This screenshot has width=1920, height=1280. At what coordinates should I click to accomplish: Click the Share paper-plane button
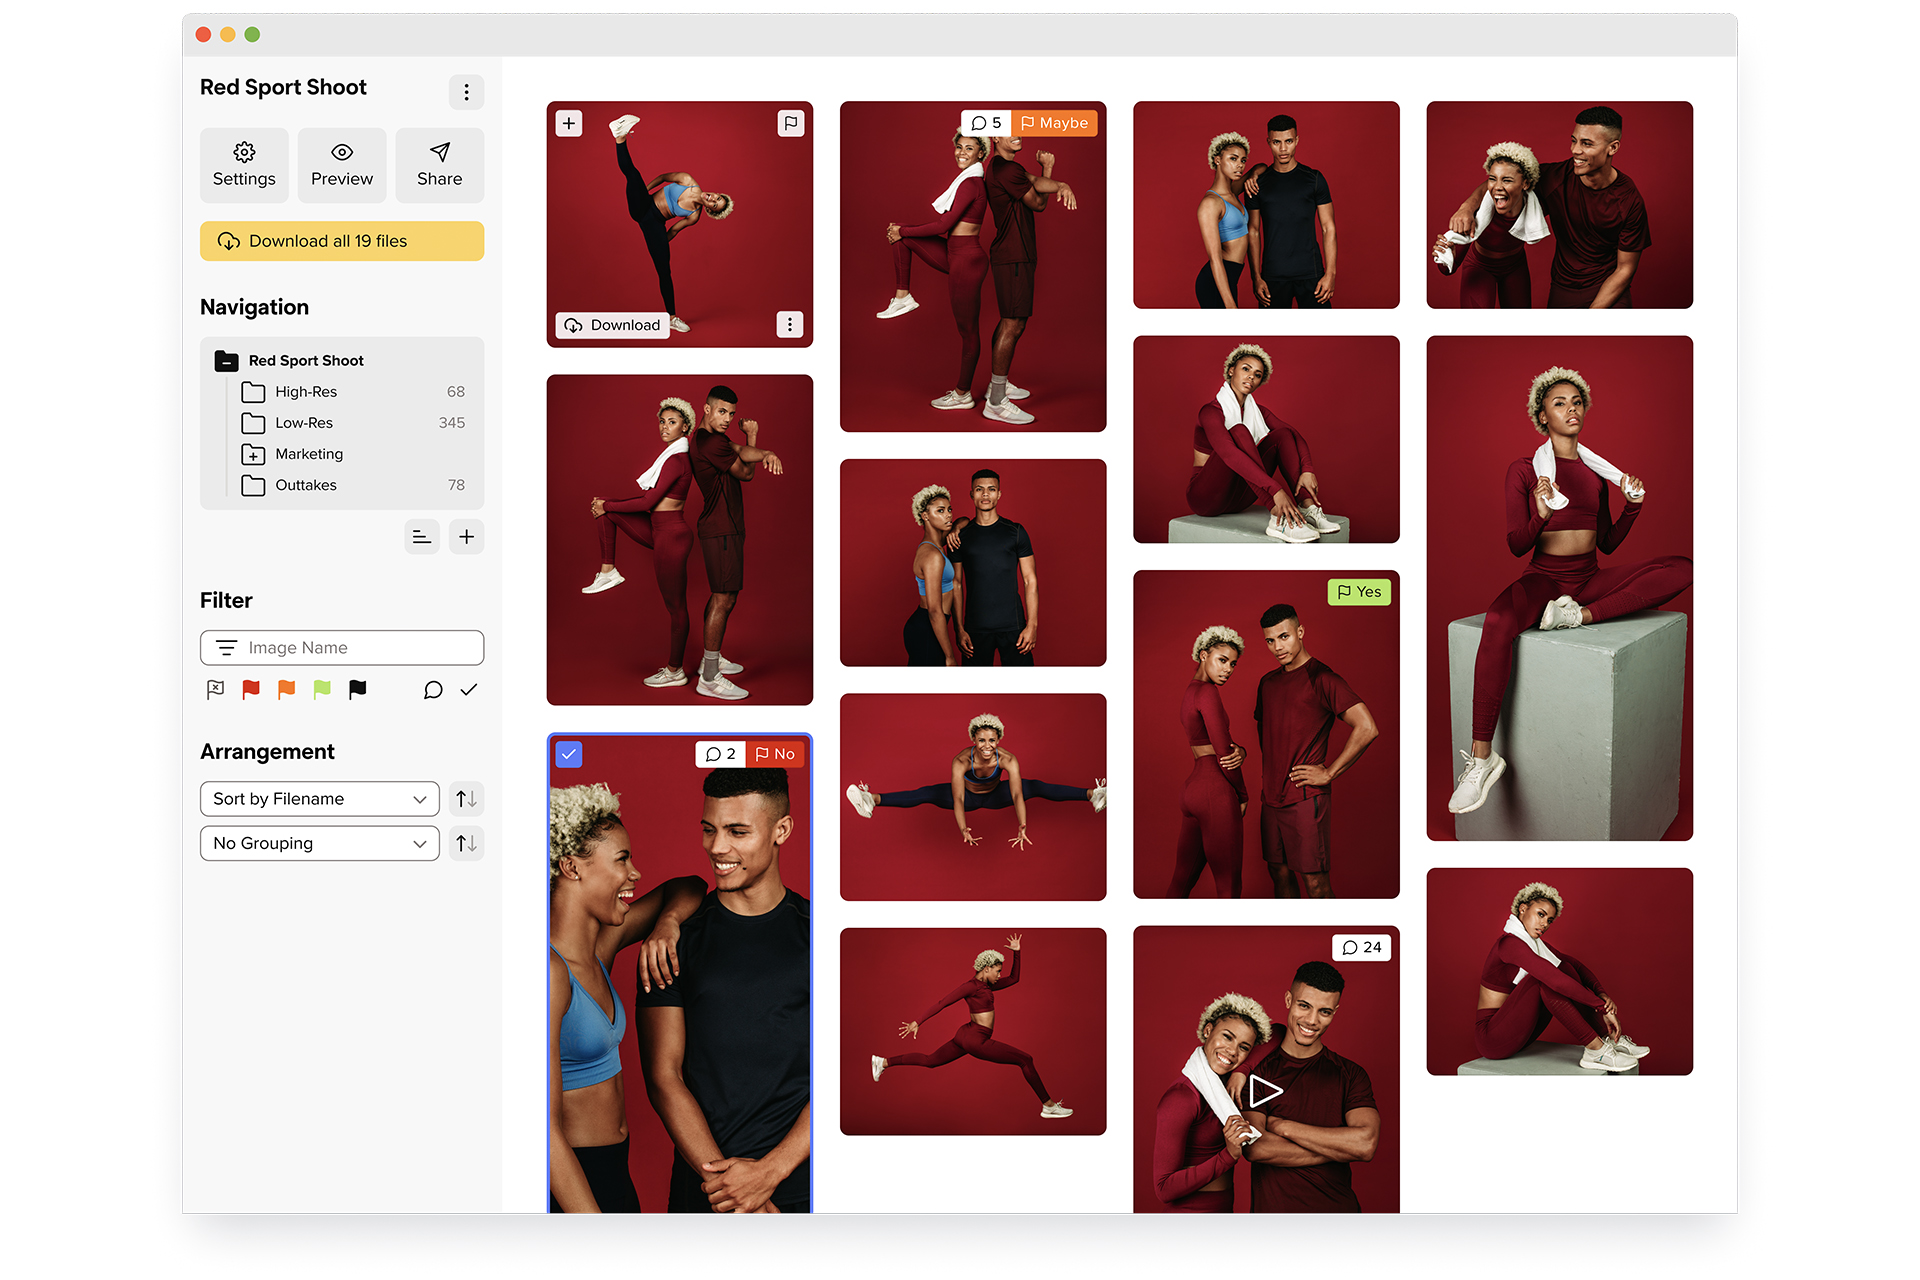pyautogui.click(x=439, y=165)
